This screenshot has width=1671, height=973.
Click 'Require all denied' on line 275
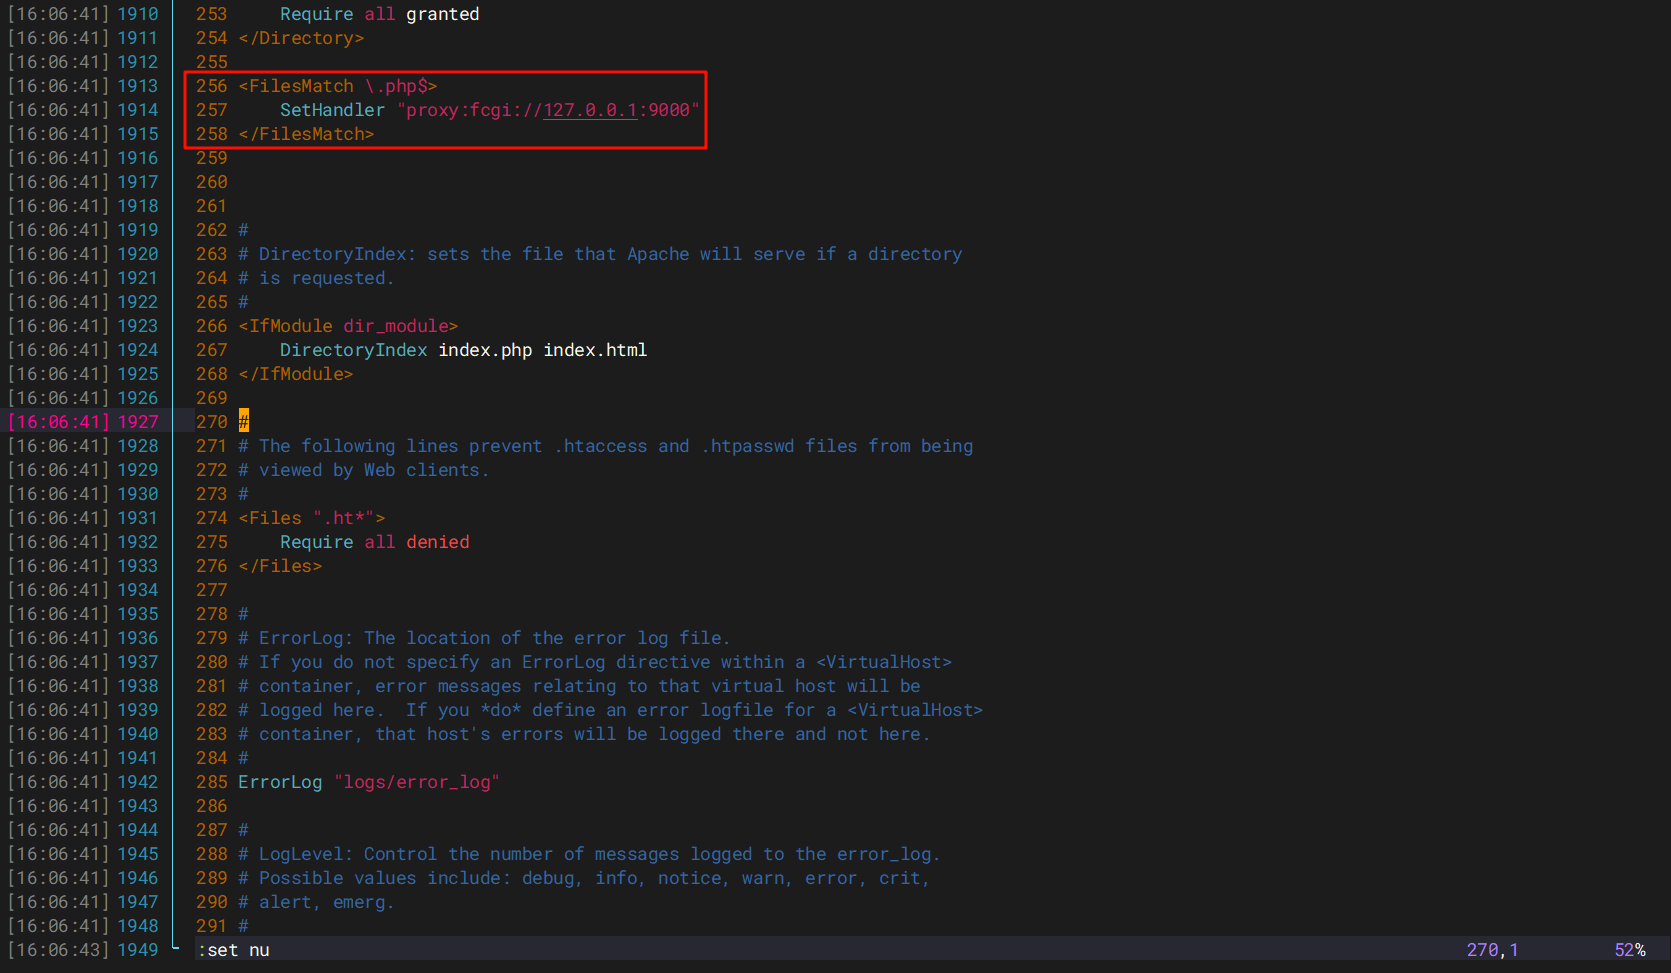[374, 542]
